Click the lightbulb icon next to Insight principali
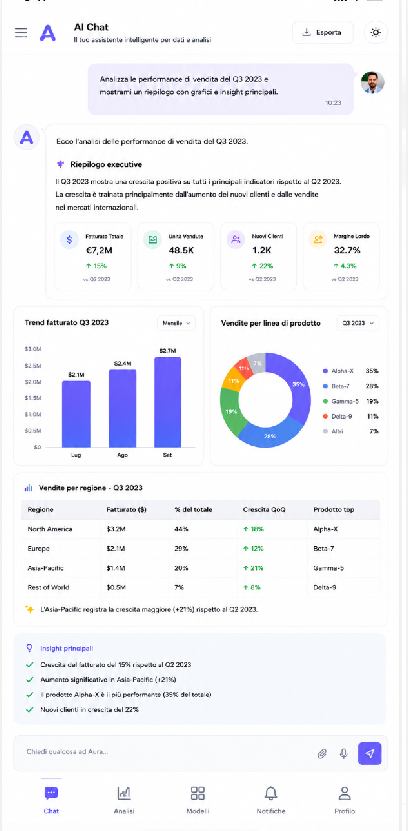Screen dimensions: 409x831 (x=29, y=648)
